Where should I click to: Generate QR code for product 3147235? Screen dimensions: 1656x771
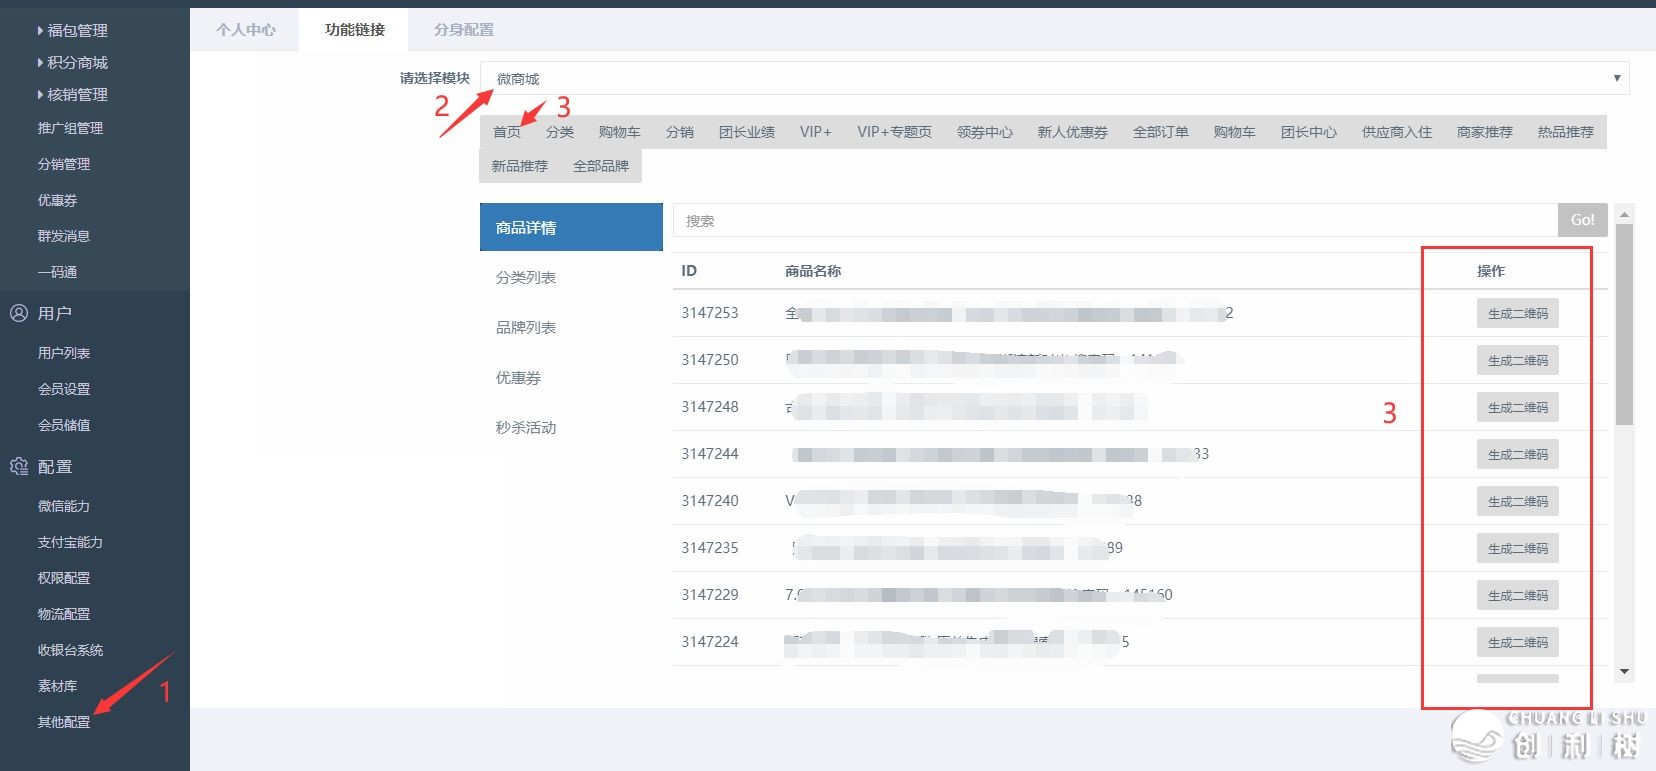click(1518, 548)
